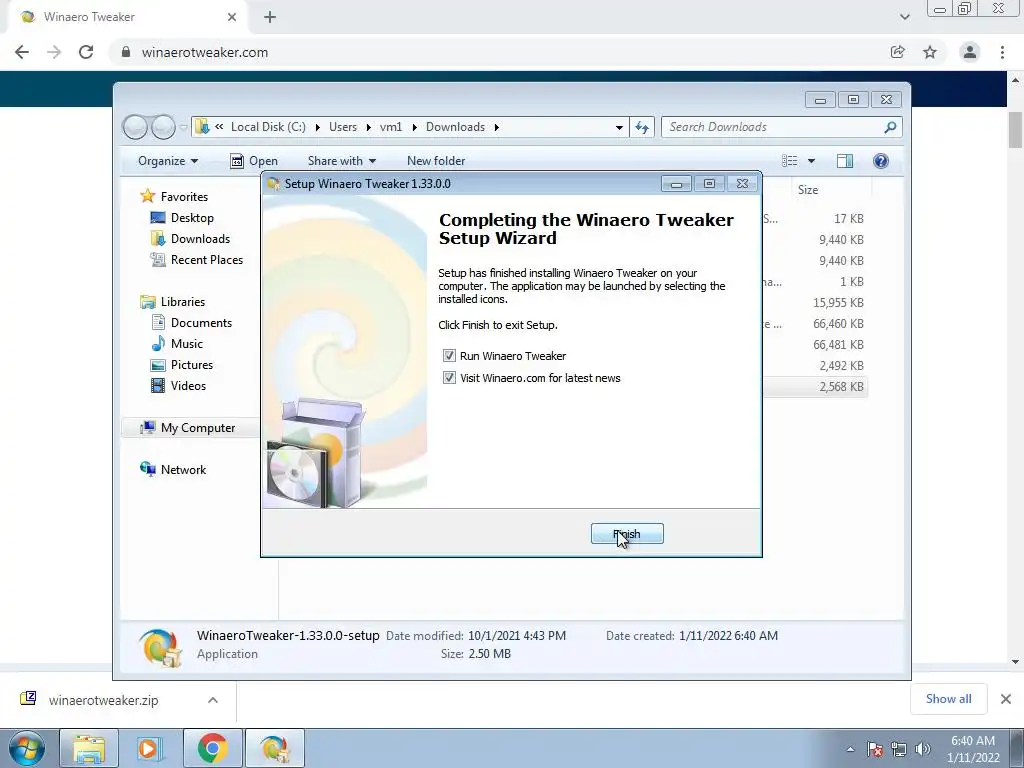Click Show all downloads button

pyautogui.click(x=948, y=699)
